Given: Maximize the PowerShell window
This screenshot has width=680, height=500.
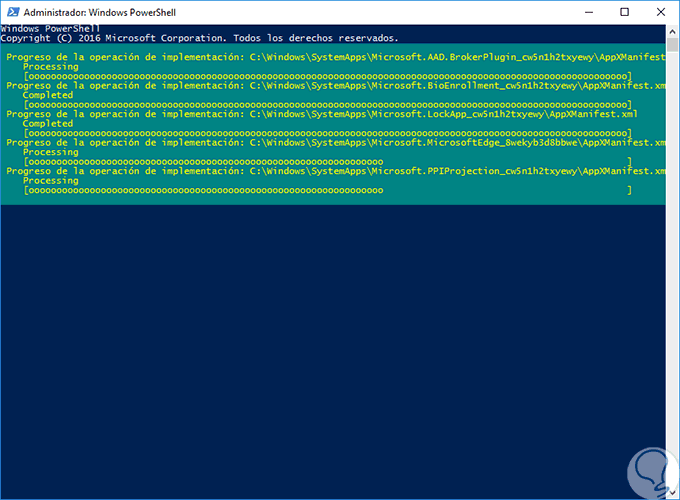Looking at the screenshot, I should [x=624, y=12].
